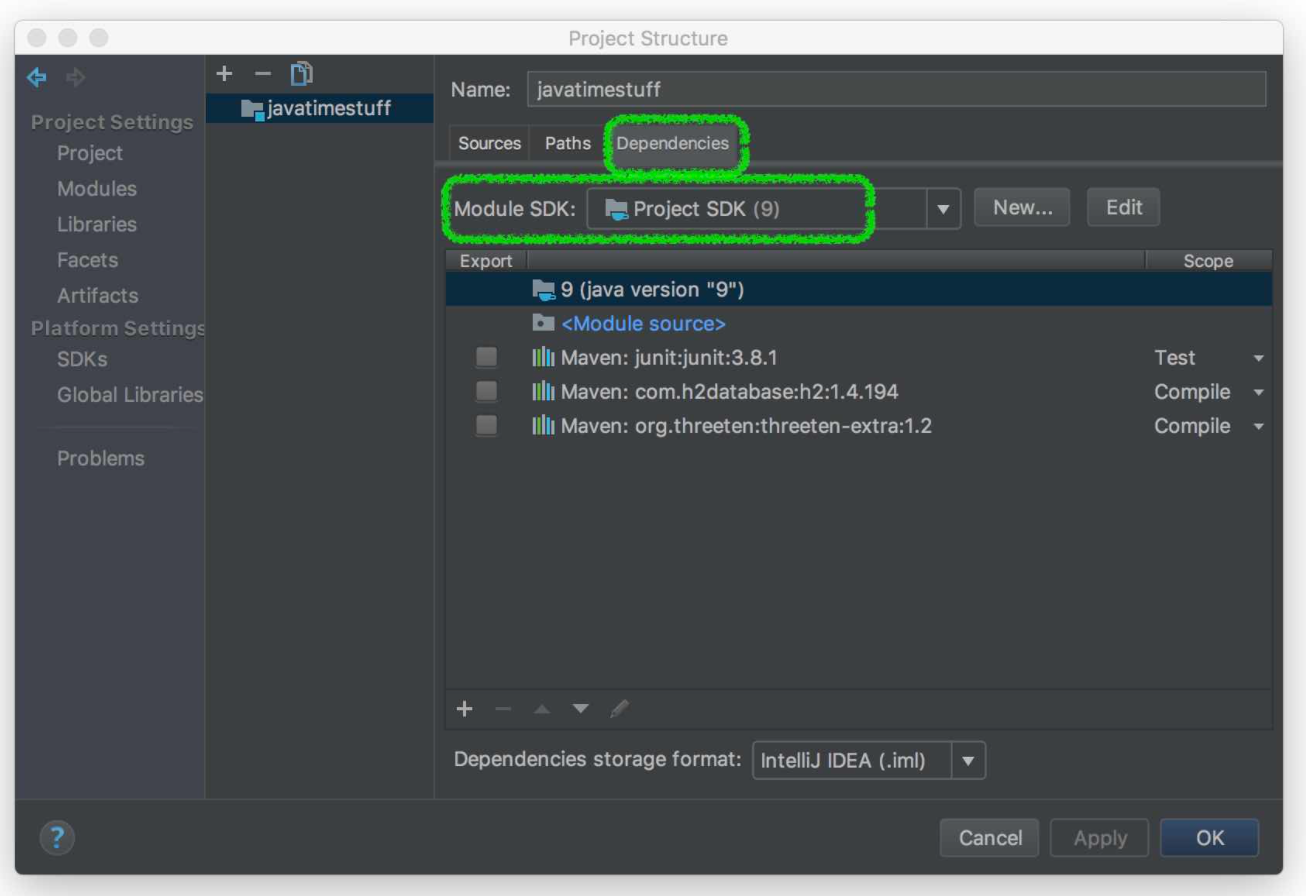Open Facets settings section
Image resolution: width=1306 pixels, height=896 pixels.
coord(87,260)
